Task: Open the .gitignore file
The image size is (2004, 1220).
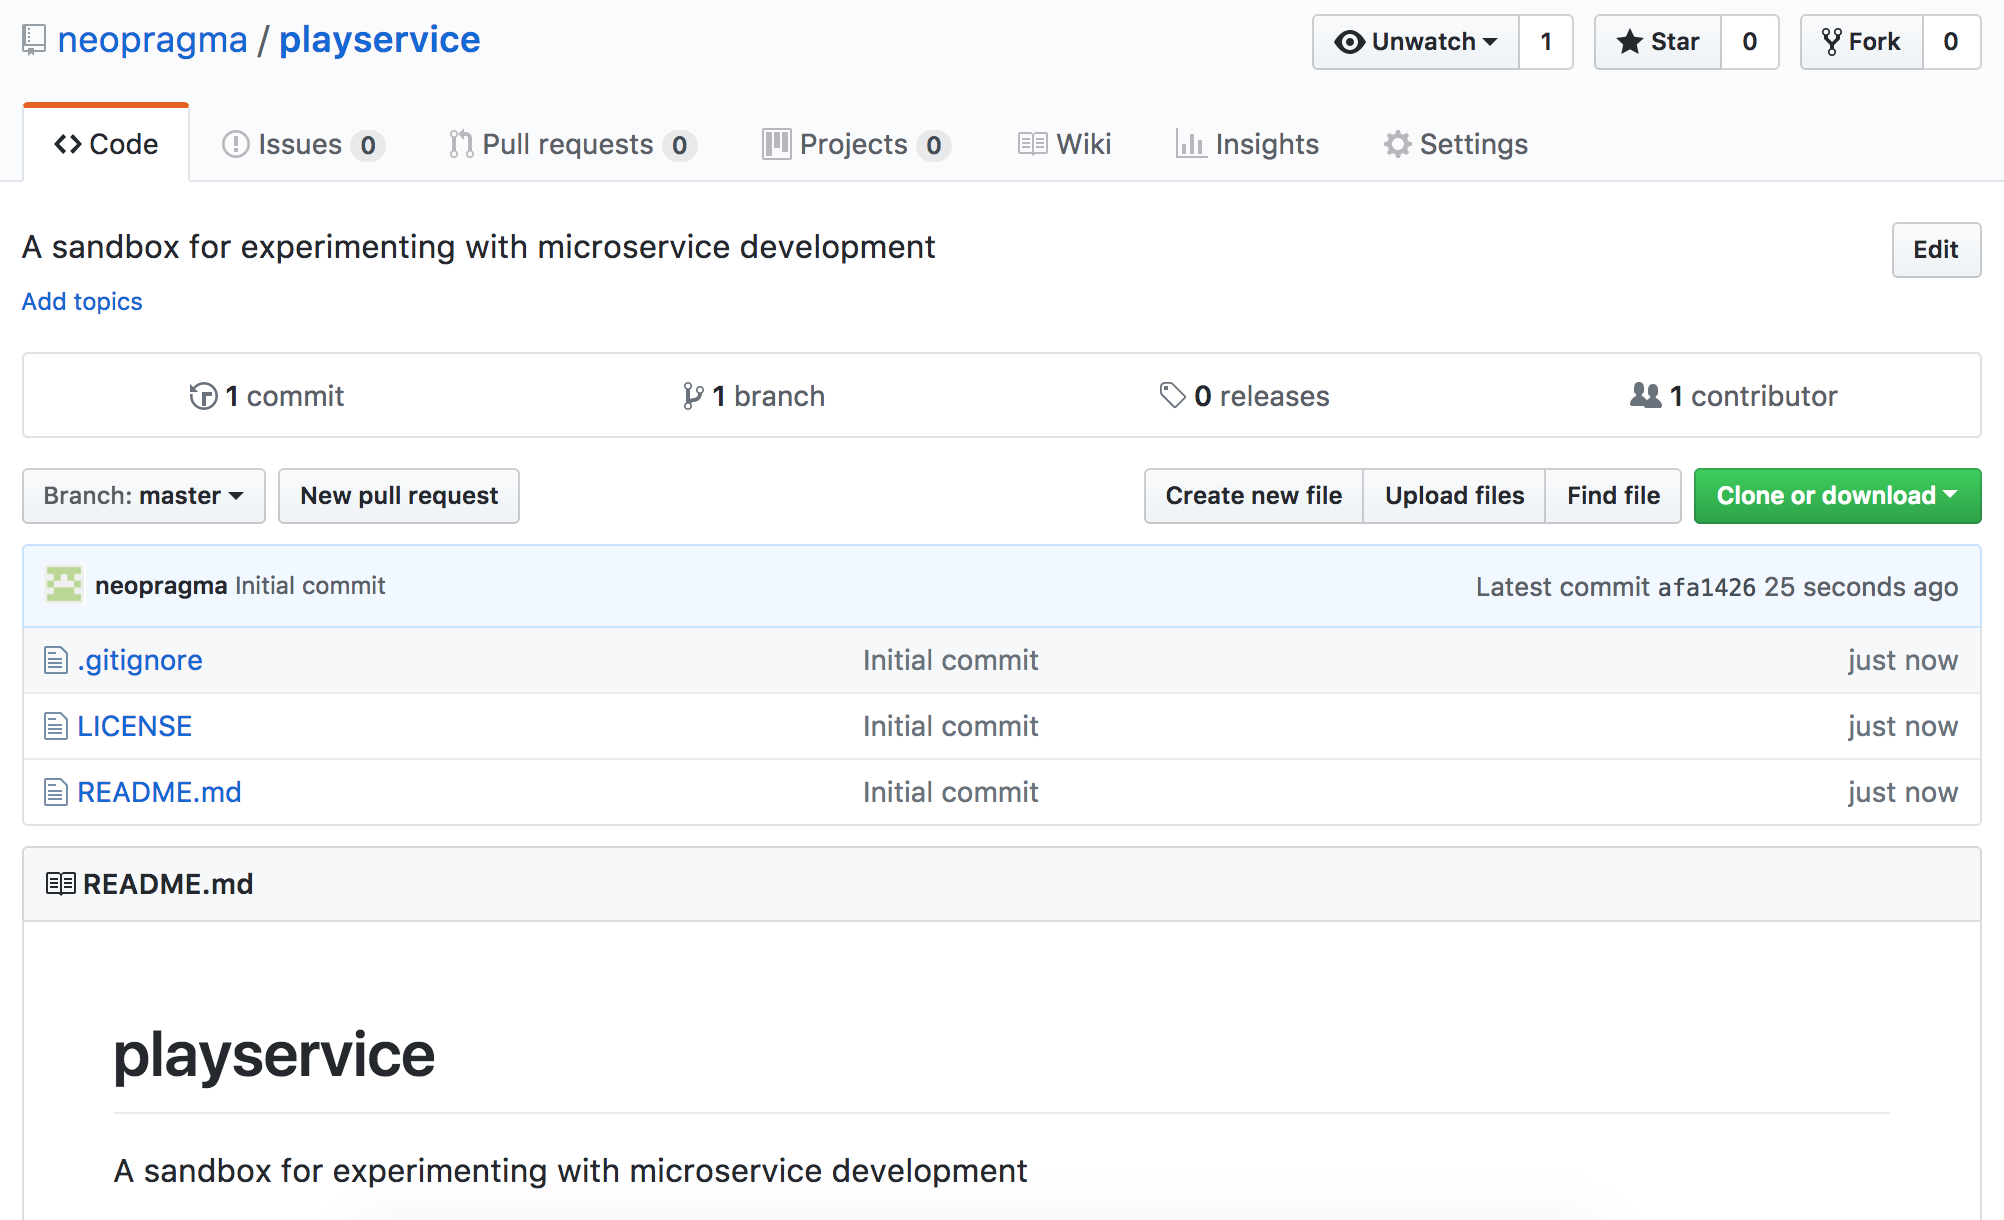Action: [140, 660]
